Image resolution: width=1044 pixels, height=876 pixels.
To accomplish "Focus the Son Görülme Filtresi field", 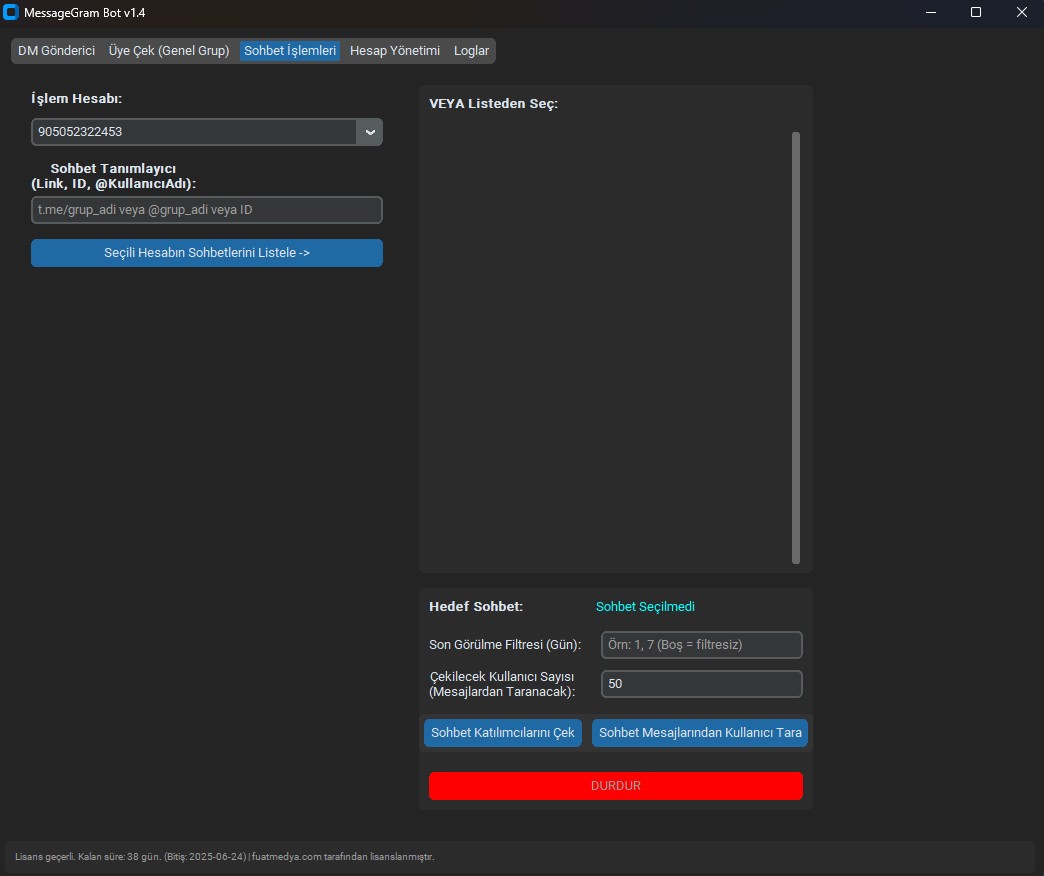I will click(701, 645).
